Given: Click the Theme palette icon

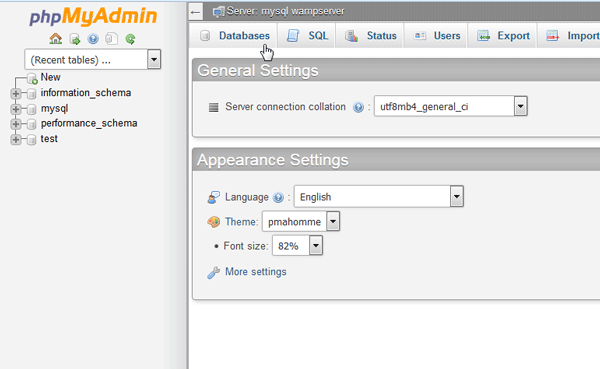Looking at the screenshot, I should 214,222.
